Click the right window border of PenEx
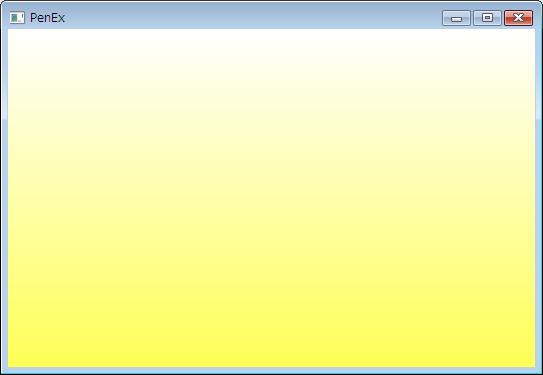 pyautogui.click(x=539, y=197)
